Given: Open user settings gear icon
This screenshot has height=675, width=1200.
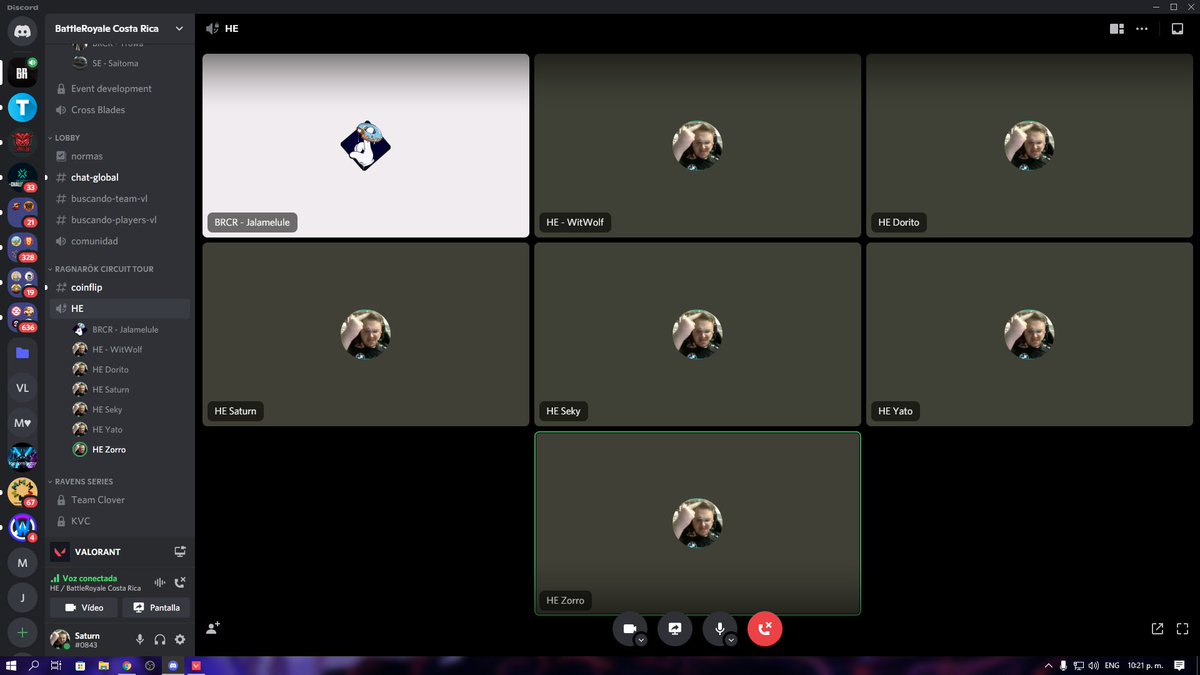Looking at the screenshot, I should [x=180, y=639].
